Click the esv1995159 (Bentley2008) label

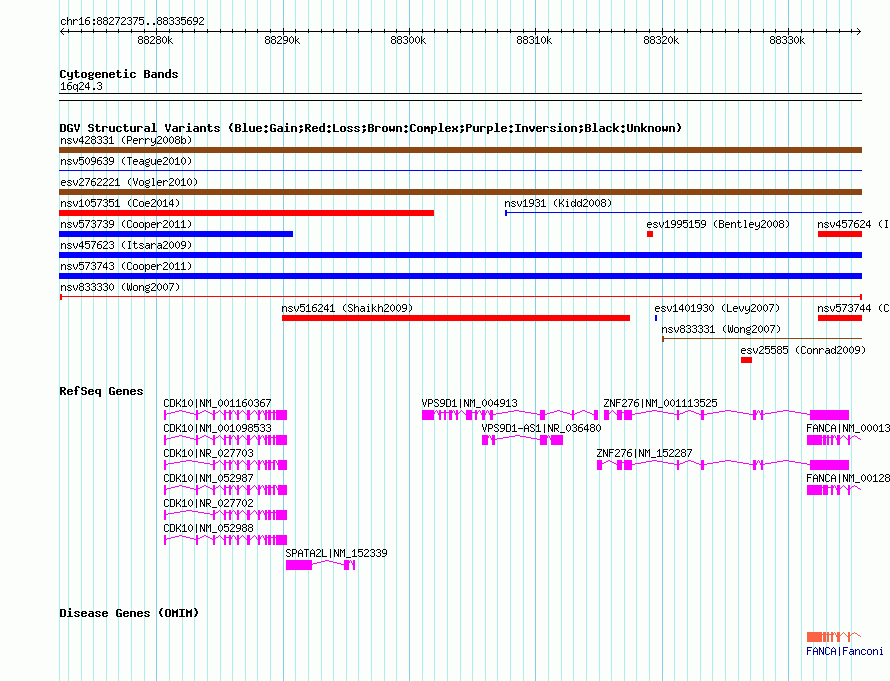718,224
